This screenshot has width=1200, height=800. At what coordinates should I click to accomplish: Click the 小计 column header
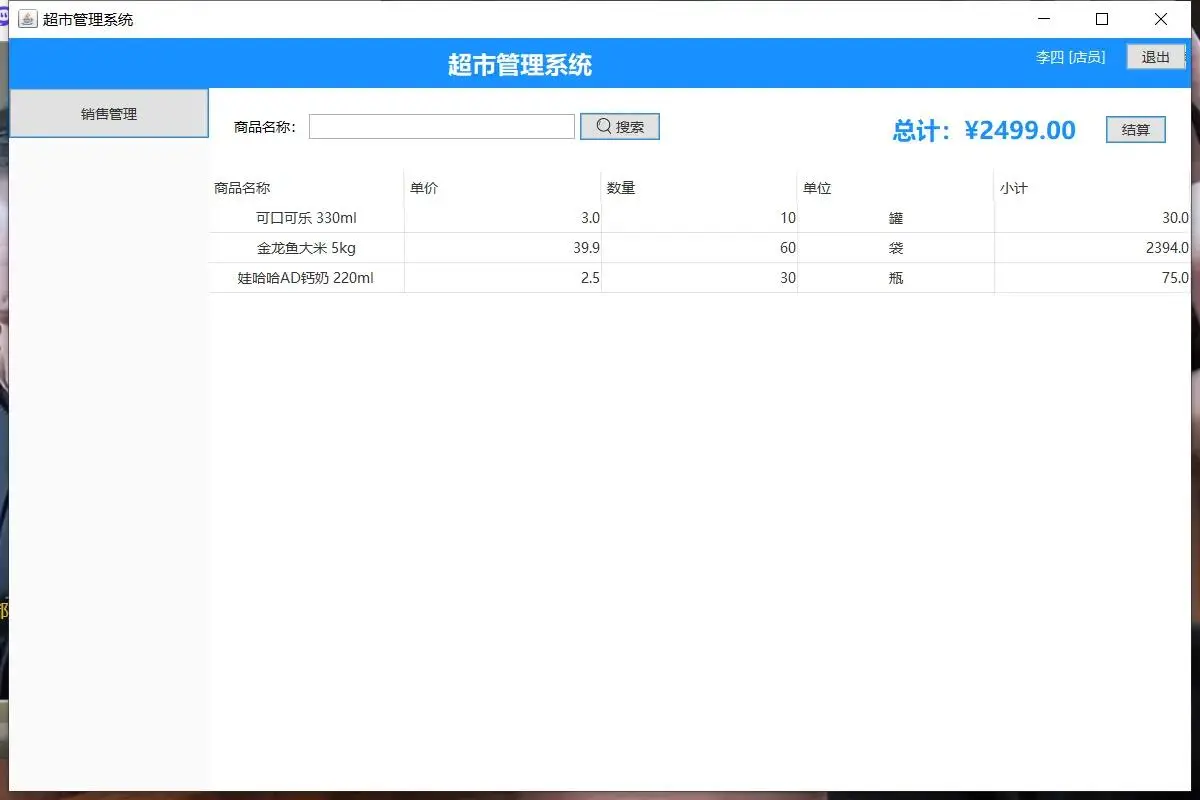point(1010,187)
